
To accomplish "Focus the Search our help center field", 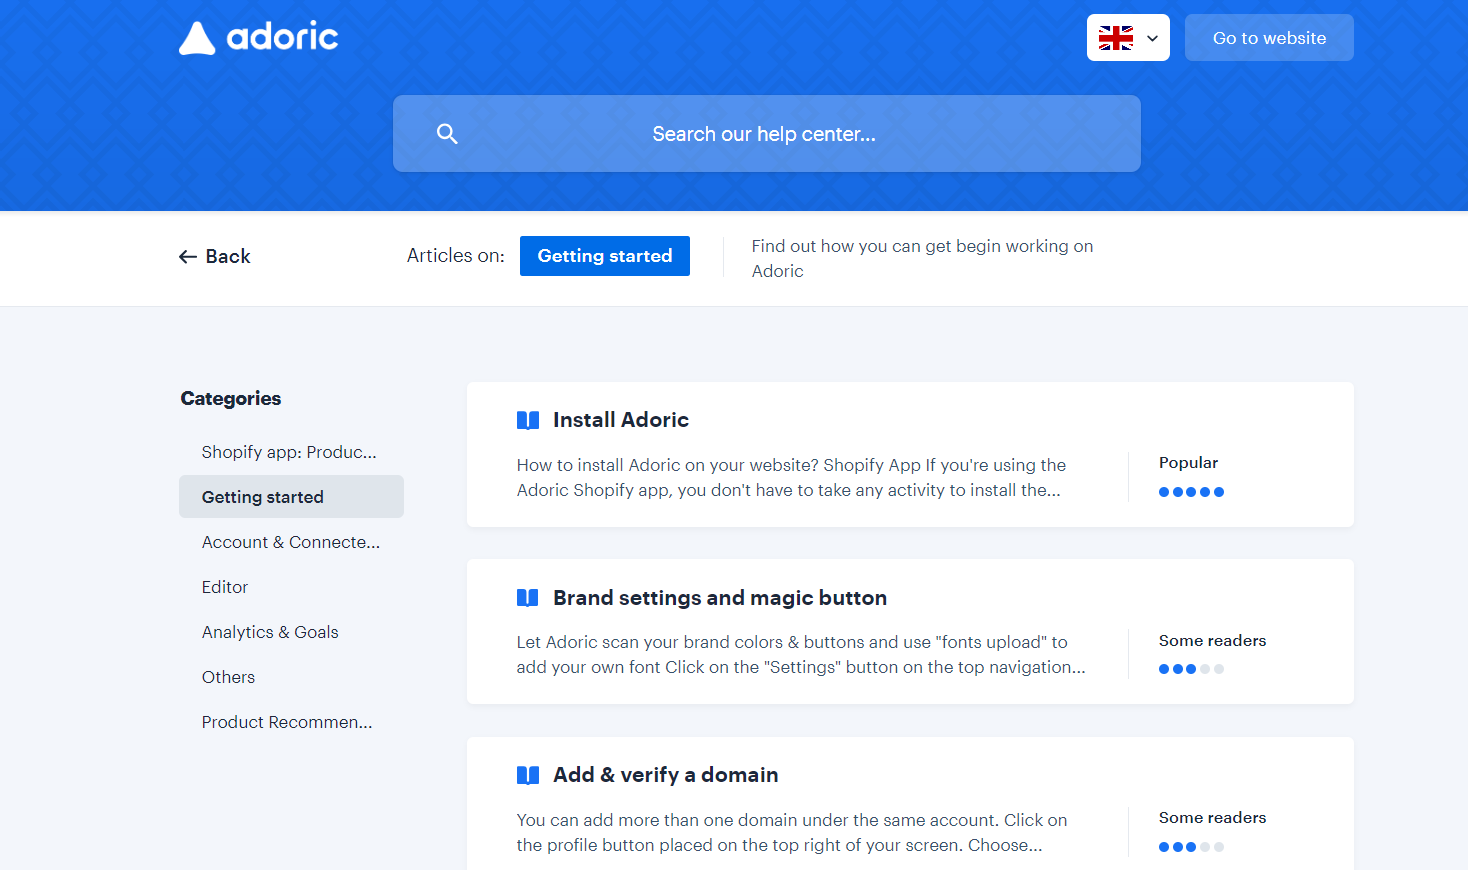I will click(x=767, y=134).
